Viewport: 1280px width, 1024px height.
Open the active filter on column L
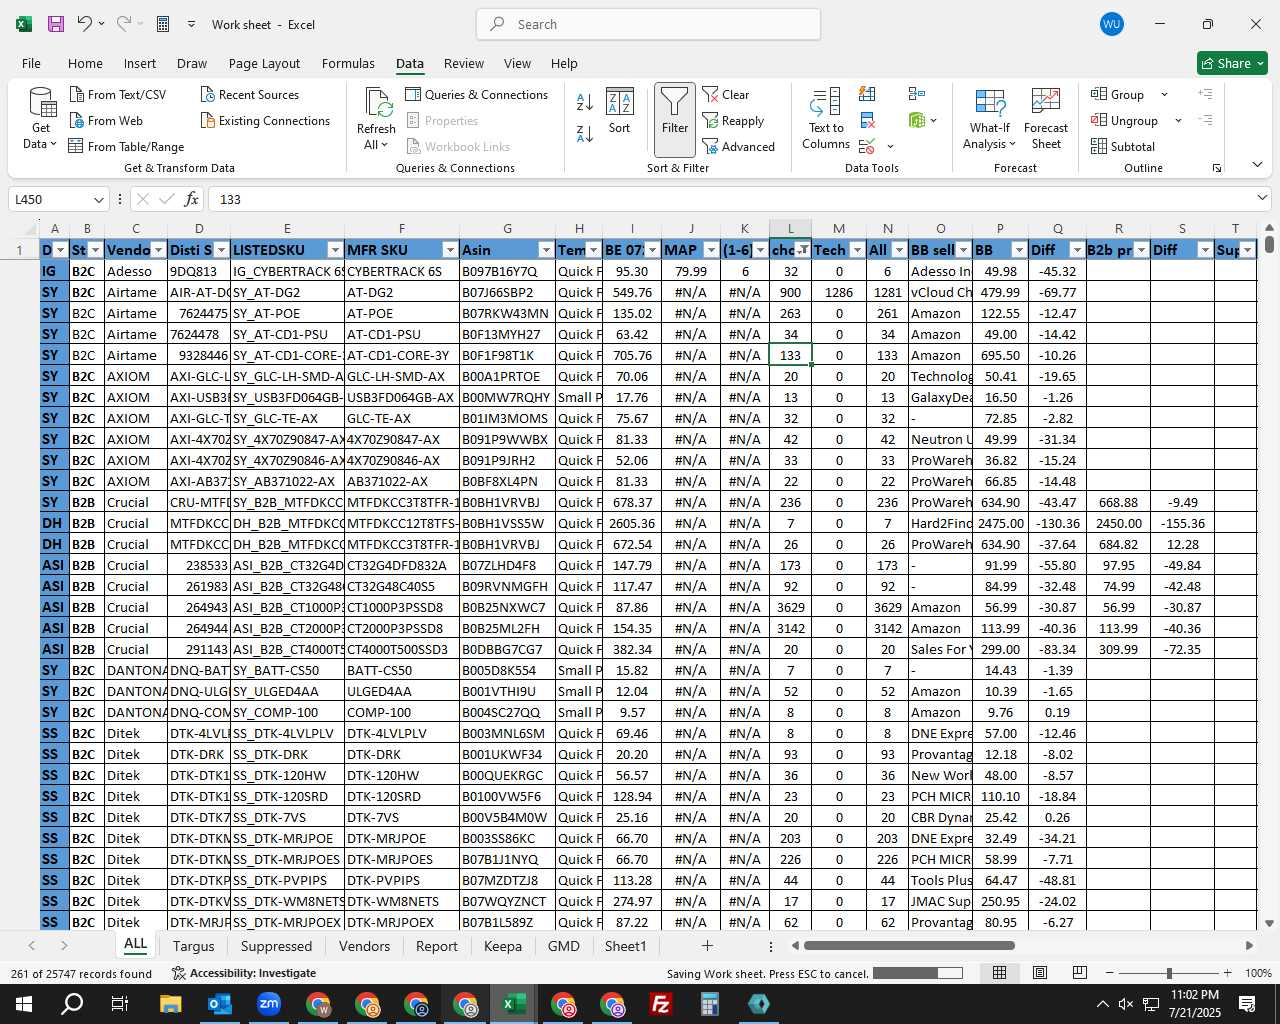[803, 250]
